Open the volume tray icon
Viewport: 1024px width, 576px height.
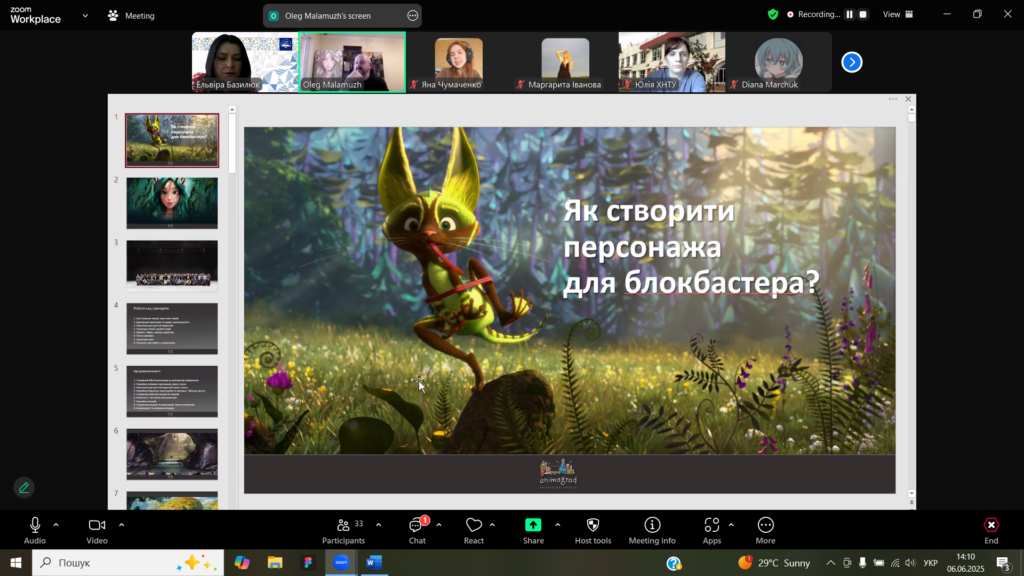point(911,563)
